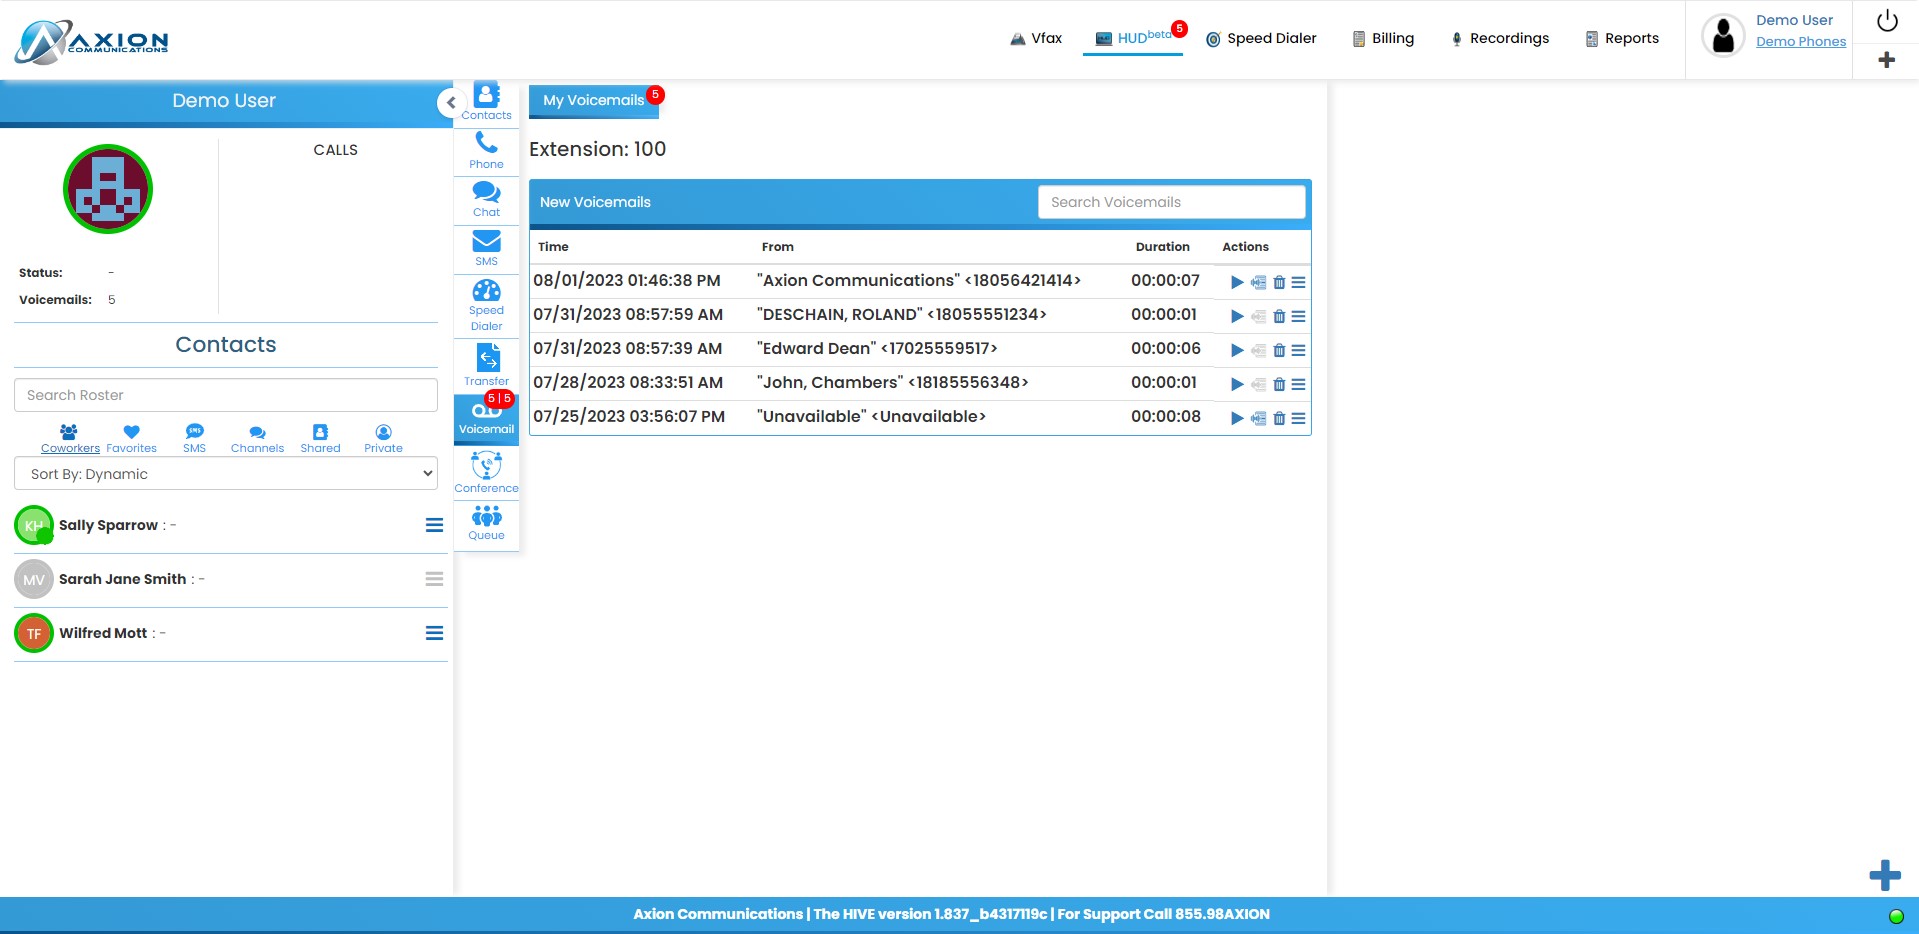Forward the Unavailable caller voicemail
This screenshot has height=934, width=1919.
point(1258,419)
